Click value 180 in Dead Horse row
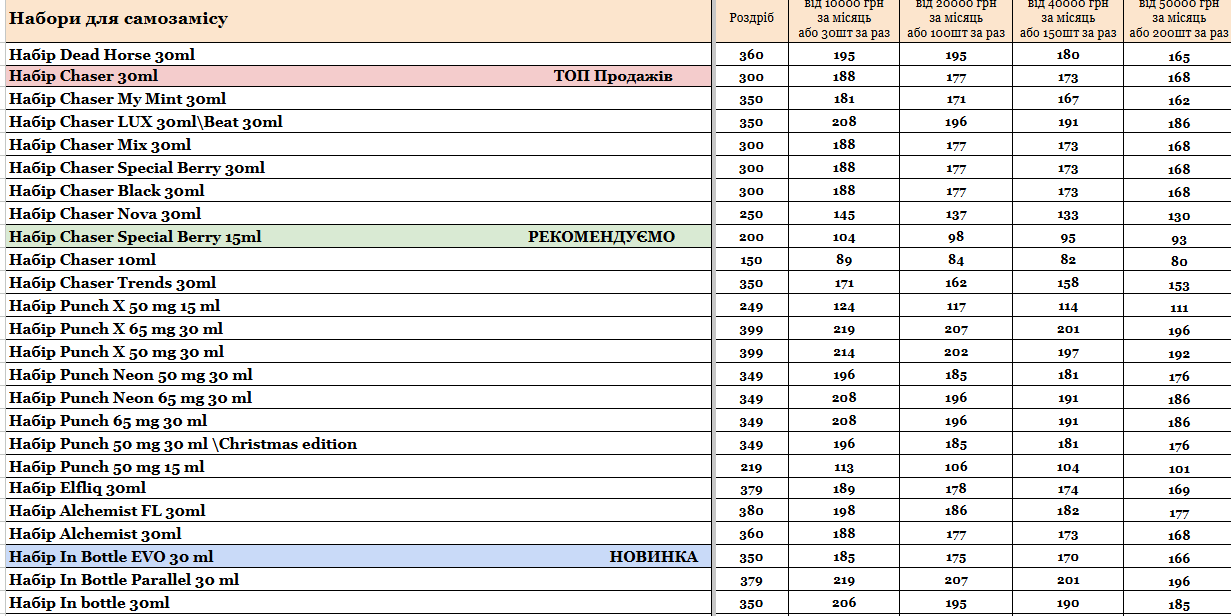Screen dimensions: 1231x616 coord(1068,55)
